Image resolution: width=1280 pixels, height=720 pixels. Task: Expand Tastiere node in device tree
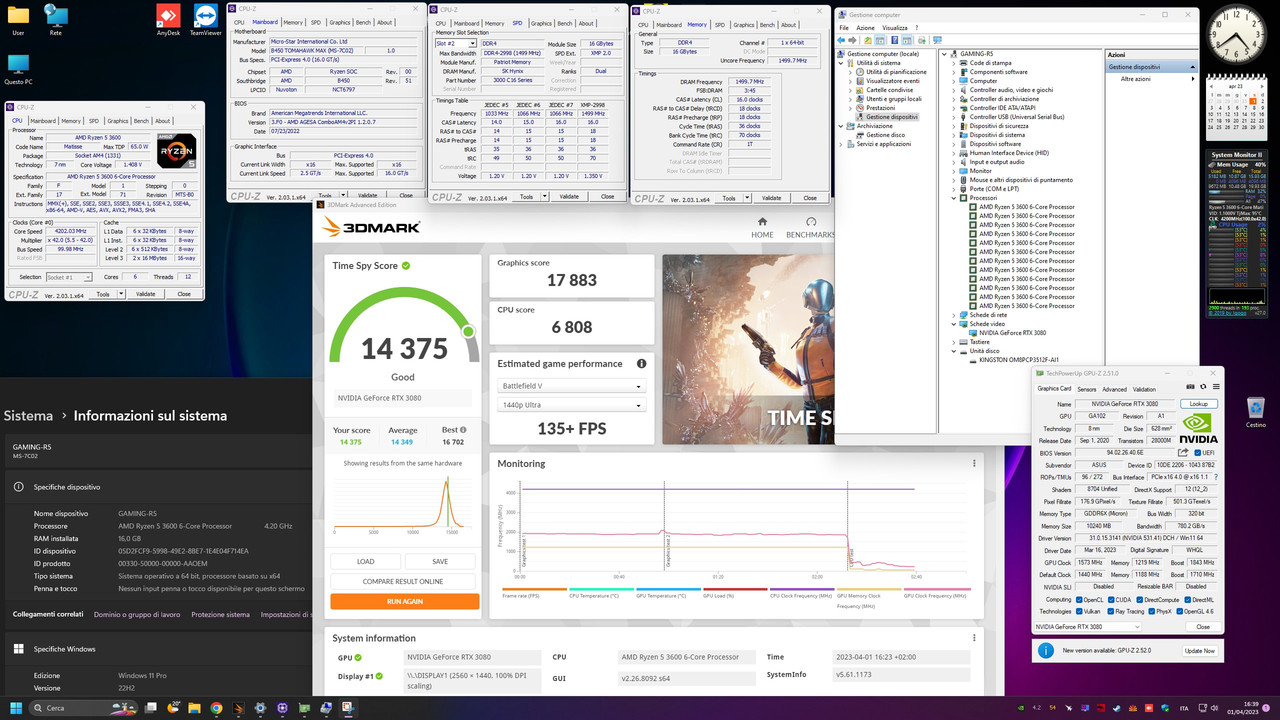954,342
